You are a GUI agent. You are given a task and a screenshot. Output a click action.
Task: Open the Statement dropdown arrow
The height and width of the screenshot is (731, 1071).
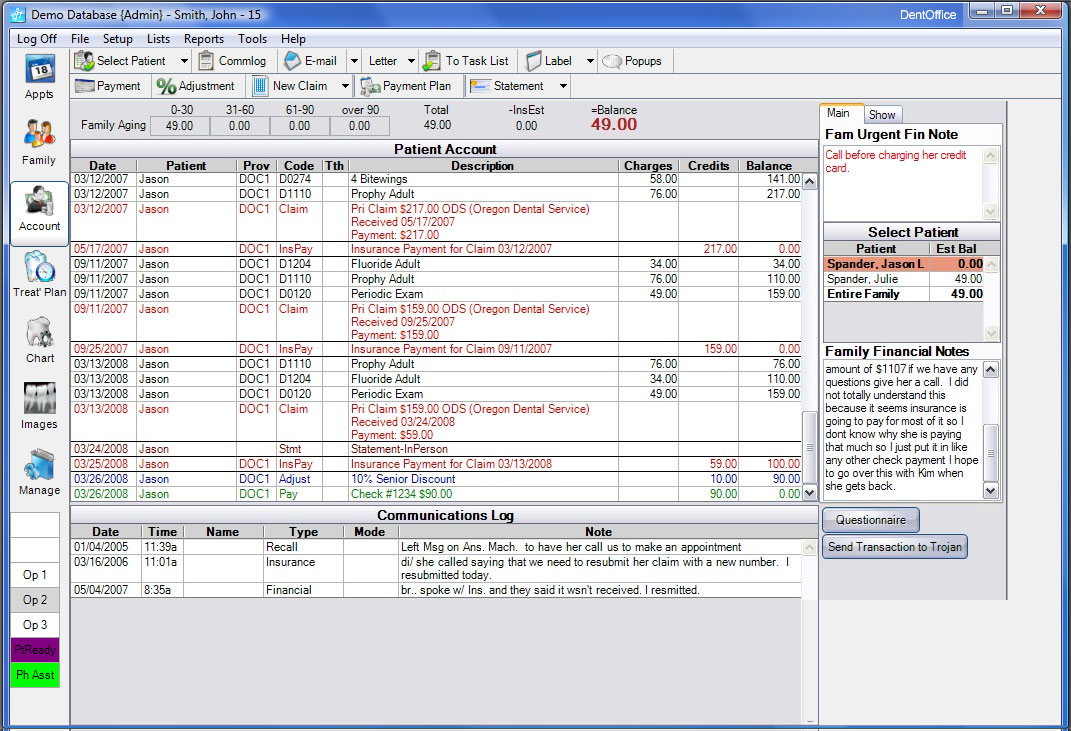click(563, 86)
